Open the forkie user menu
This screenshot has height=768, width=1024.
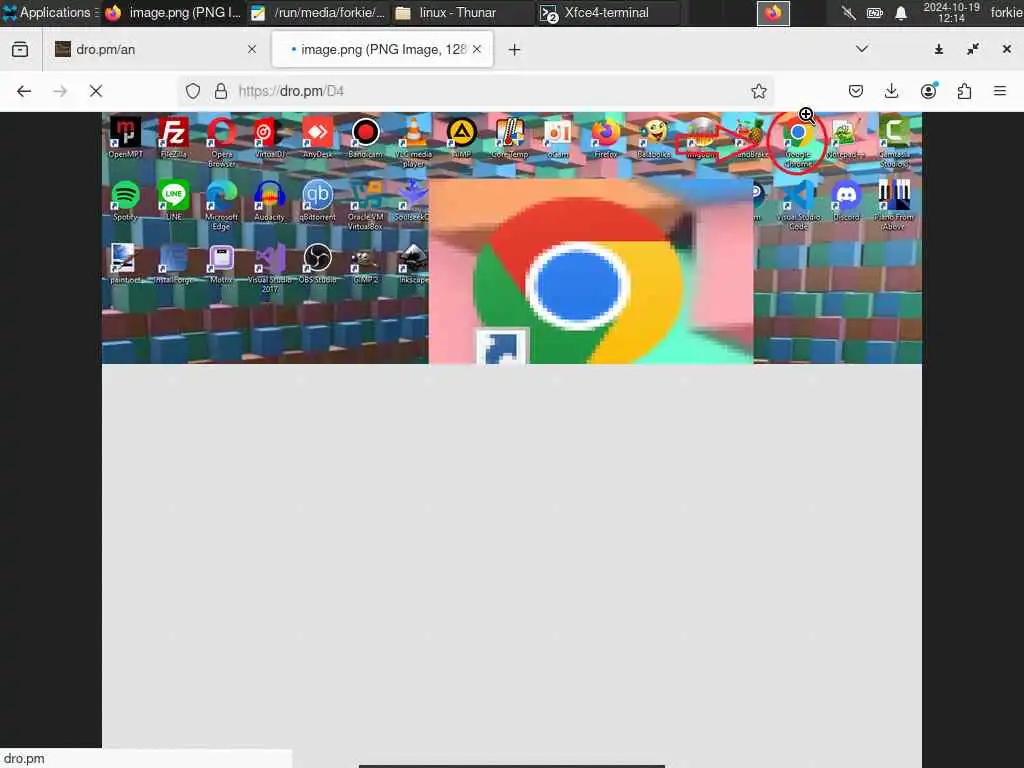1006,12
